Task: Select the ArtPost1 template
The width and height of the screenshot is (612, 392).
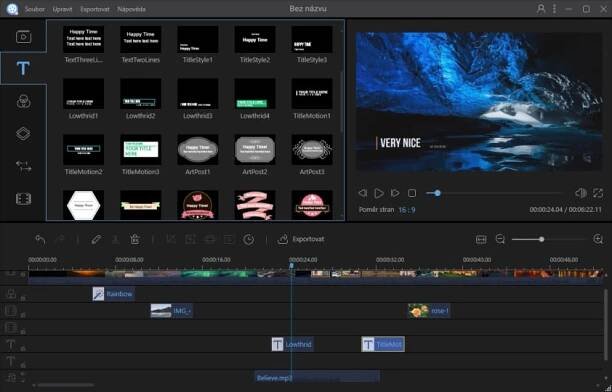Action: [x=198, y=150]
